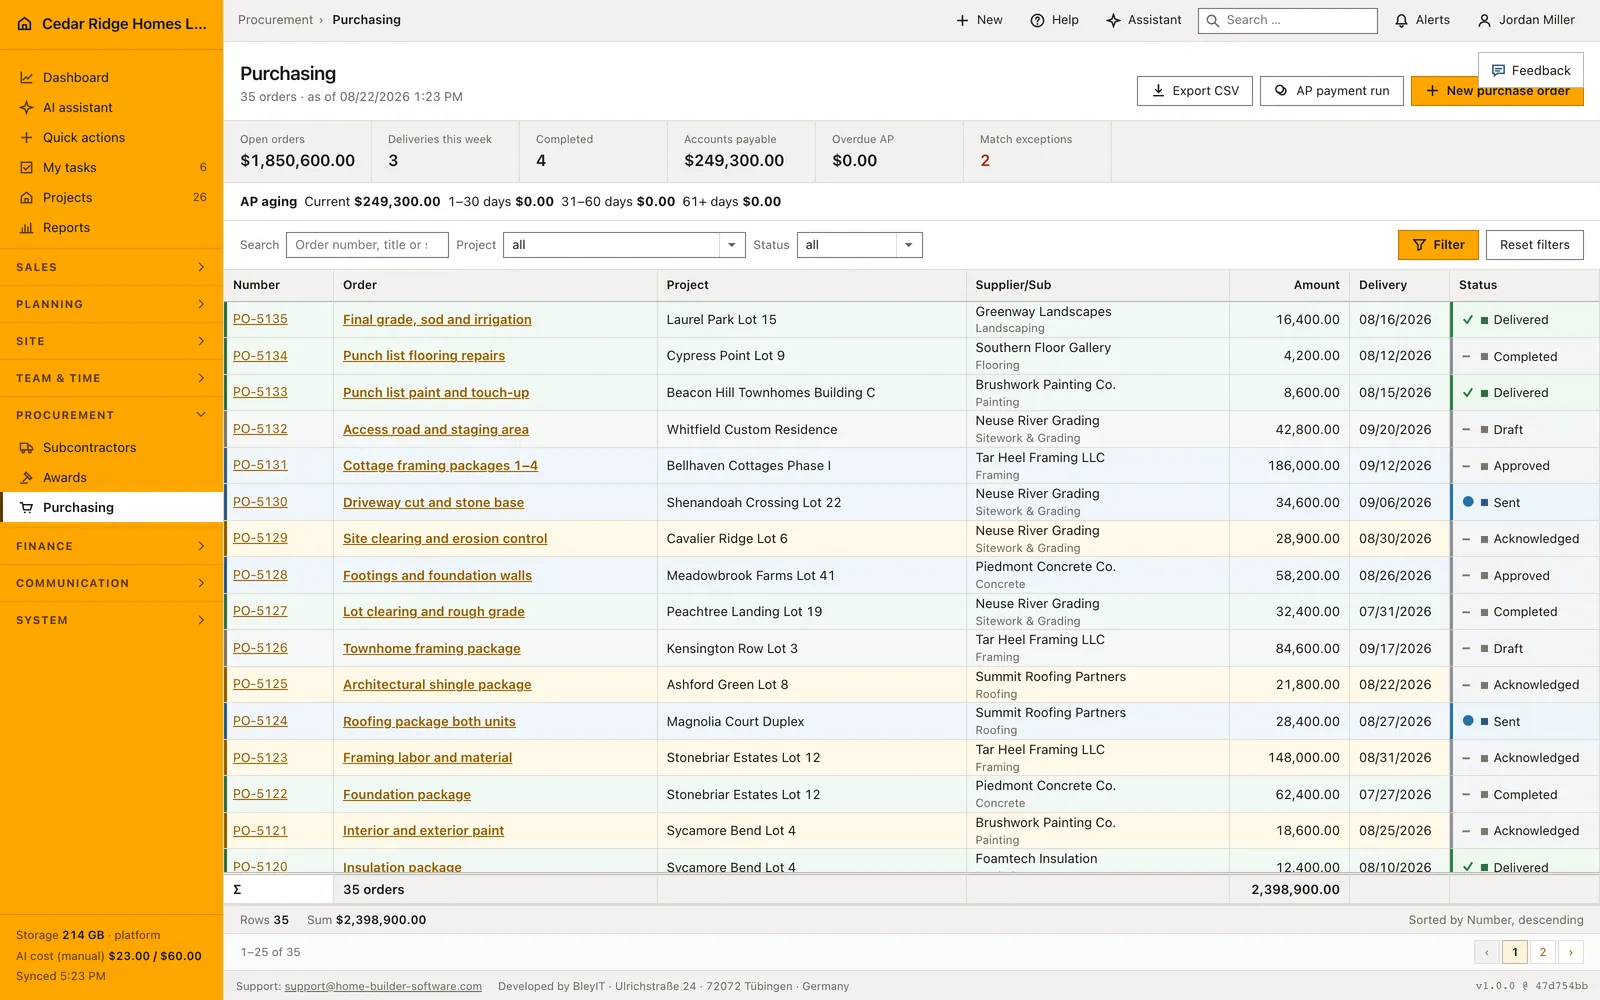Open order PO-5131 link
Screen dimensions: 1600x1000
[260, 465]
